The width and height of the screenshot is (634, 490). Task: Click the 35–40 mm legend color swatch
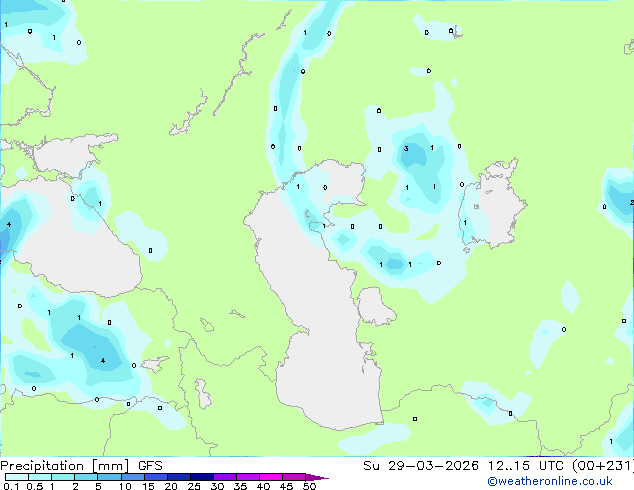[x=247, y=477]
